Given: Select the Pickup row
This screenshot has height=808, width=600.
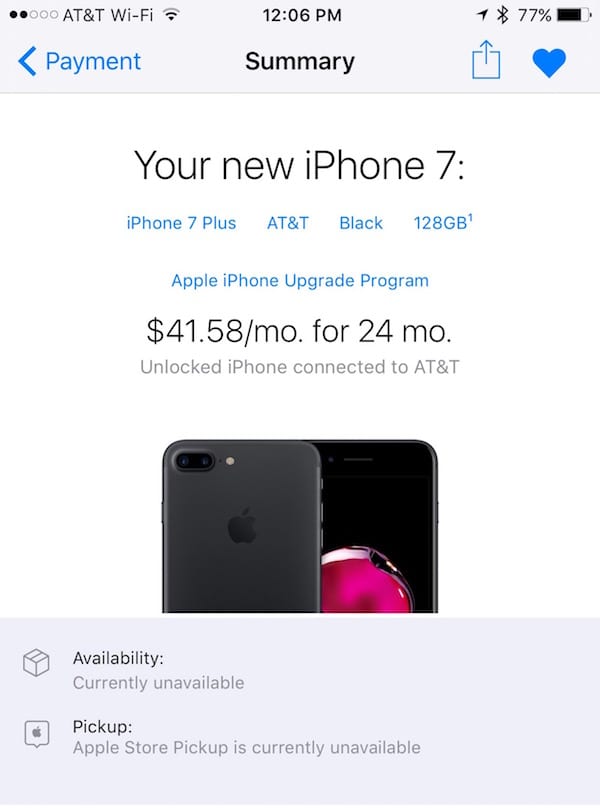Looking at the screenshot, I should click(x=300, y=737).
